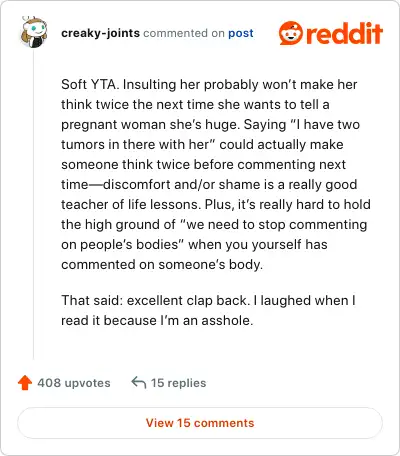Image resolution: width=400 pixels, height=456 pixels.
Task: Open the creaky-joints user profile
Action: (100, 33)
